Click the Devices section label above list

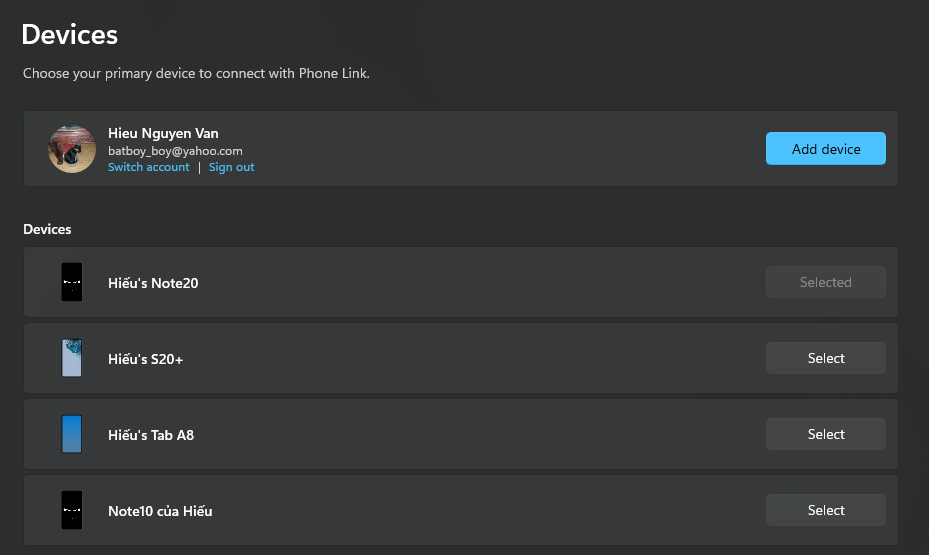point(47,229)
